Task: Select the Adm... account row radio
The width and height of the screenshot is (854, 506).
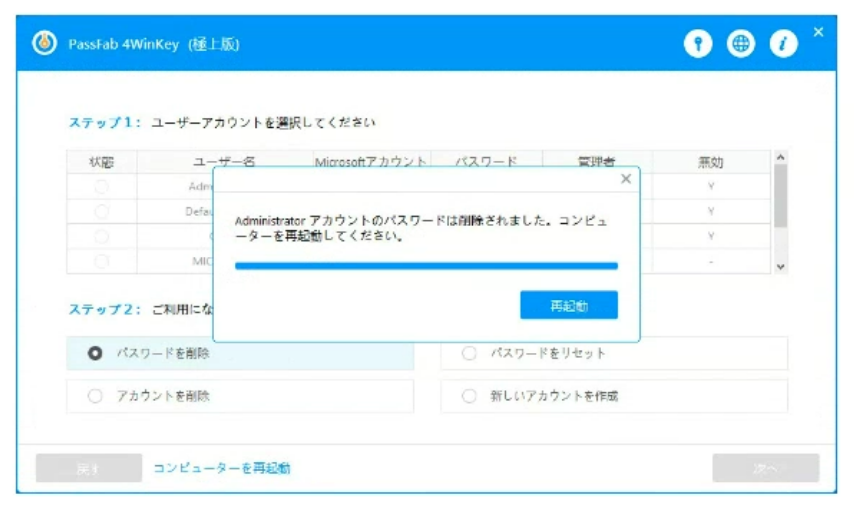Action: click(x=101, y=186)
